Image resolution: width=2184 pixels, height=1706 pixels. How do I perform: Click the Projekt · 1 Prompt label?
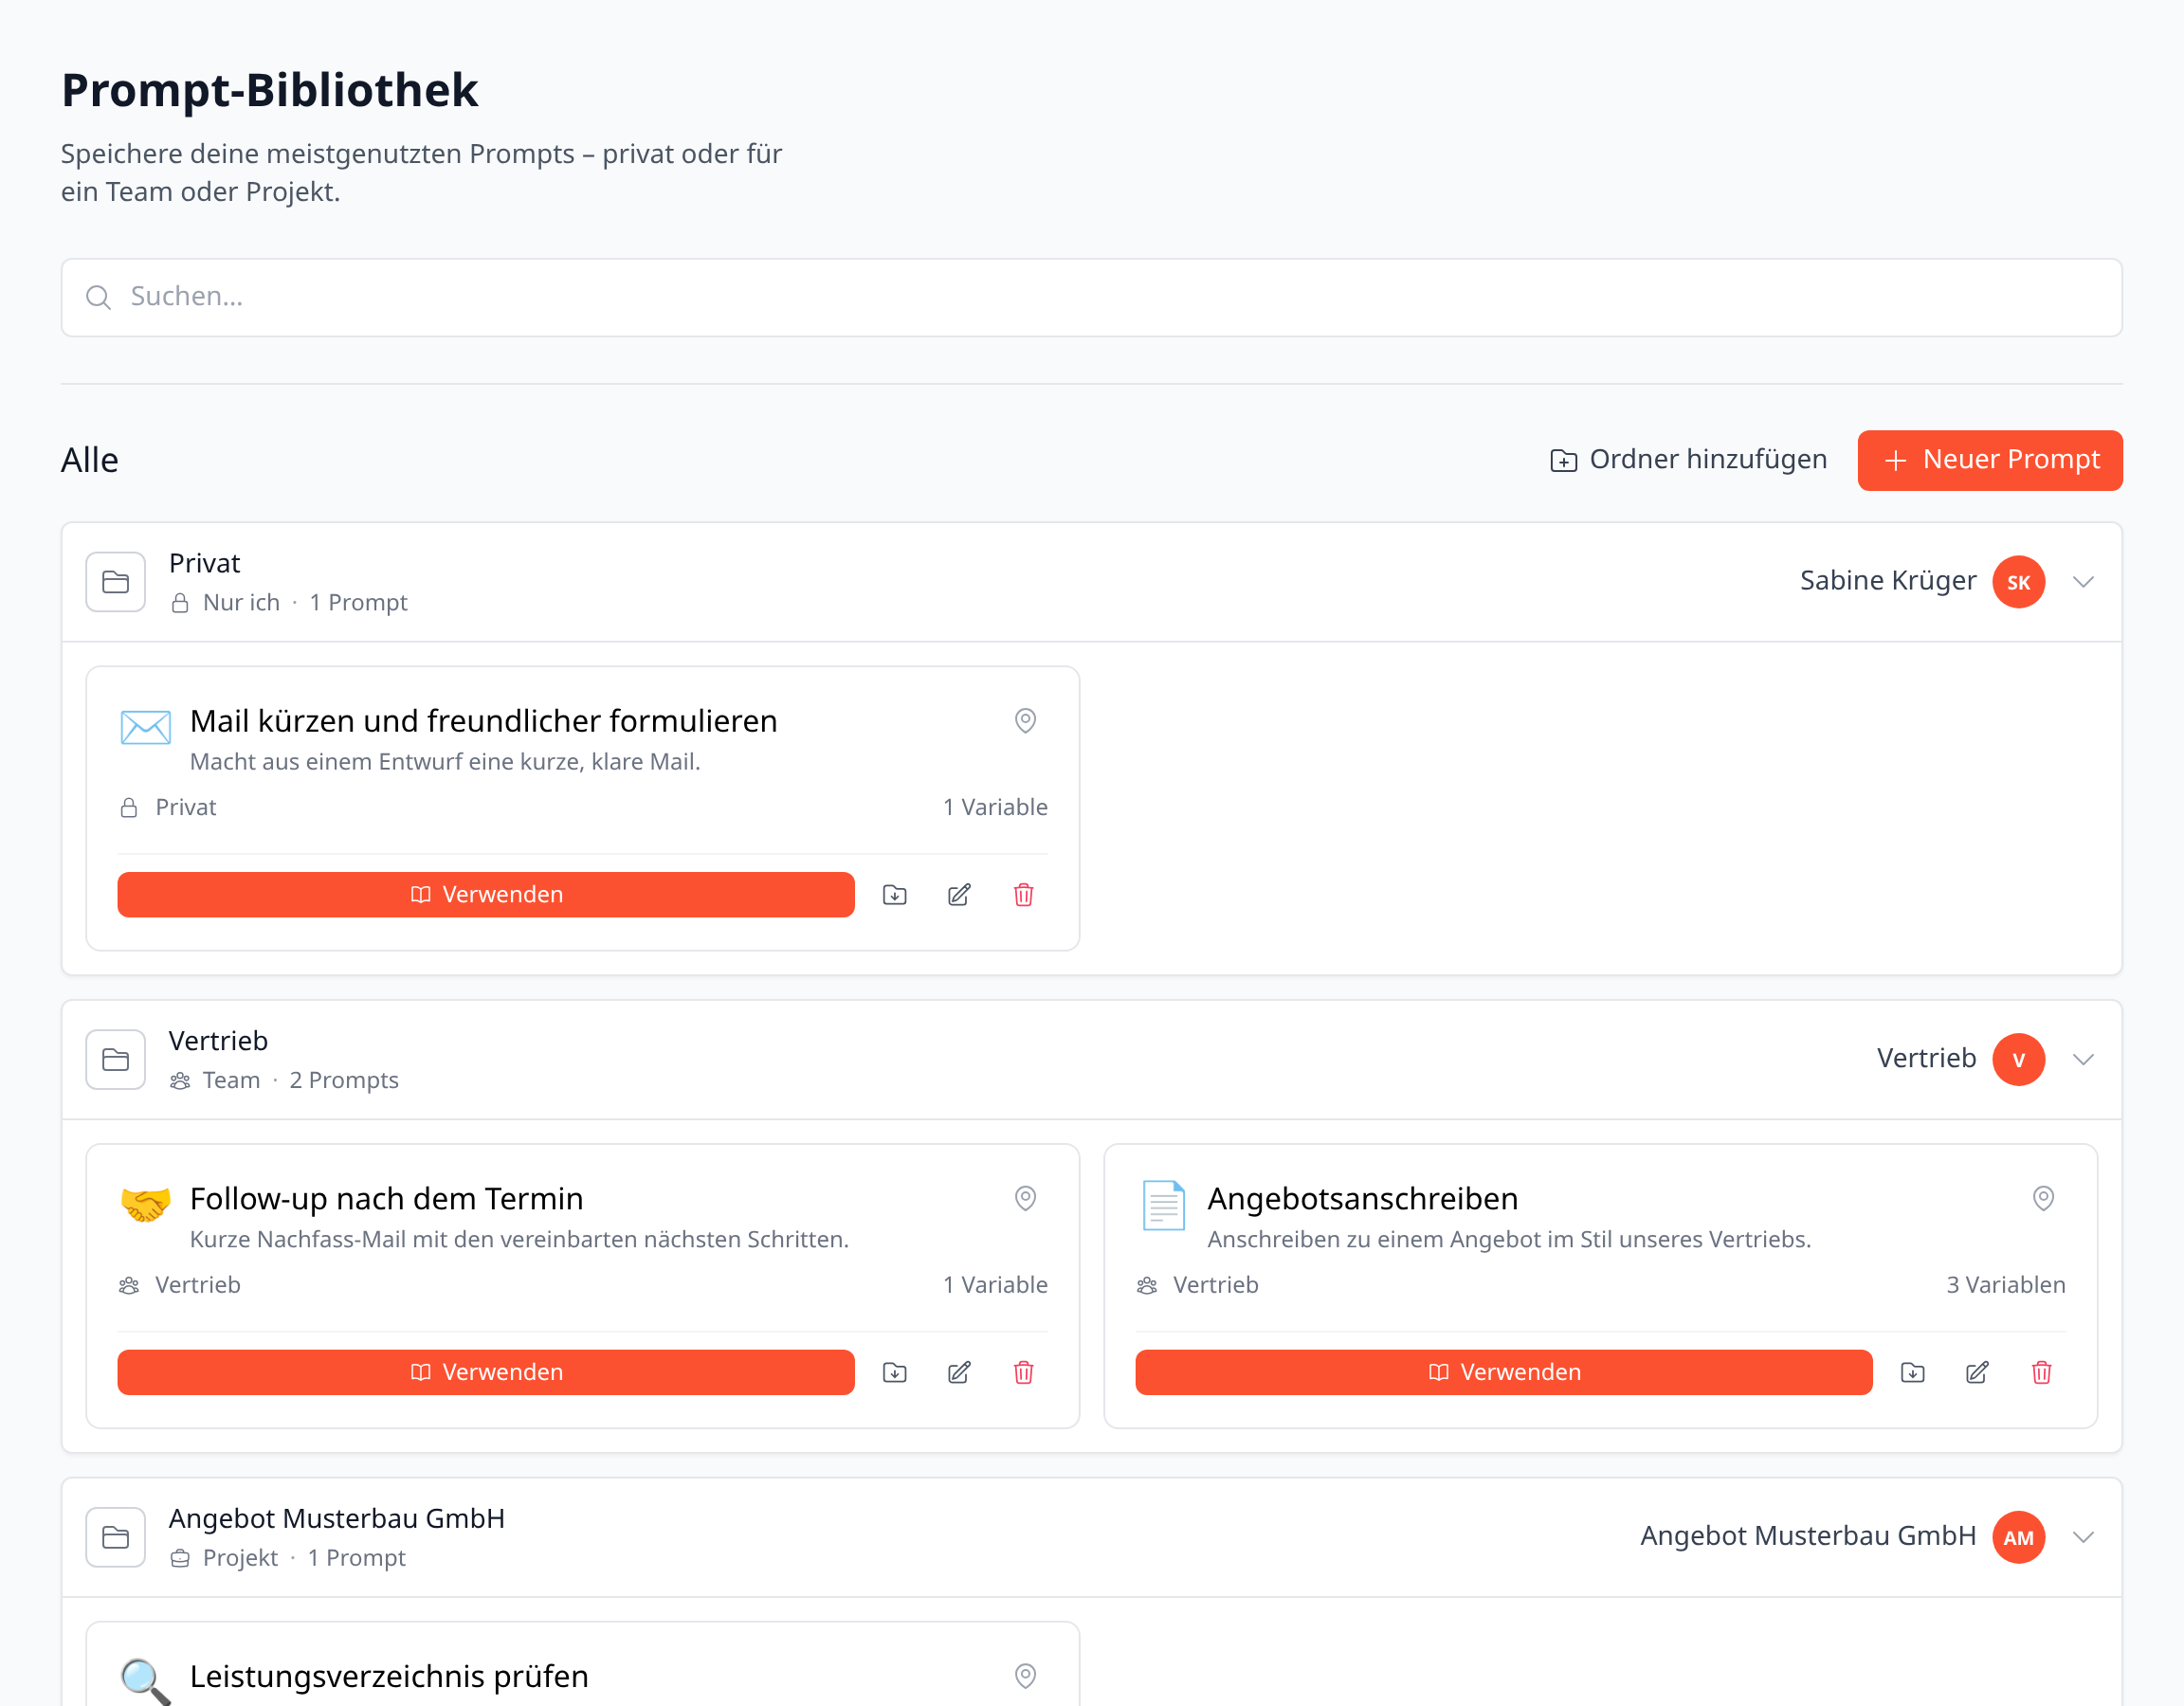[288, 1558]
